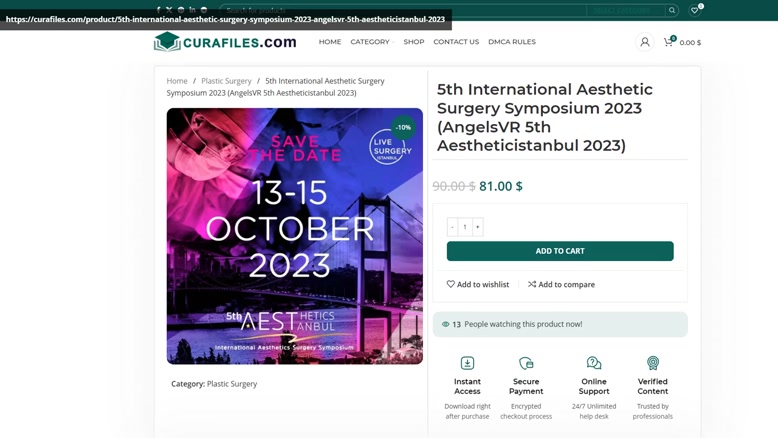Screen dimensions: 778x438
Task: Click the -10% discount badge
Action: pyautogui.click(x=403, y=127)
